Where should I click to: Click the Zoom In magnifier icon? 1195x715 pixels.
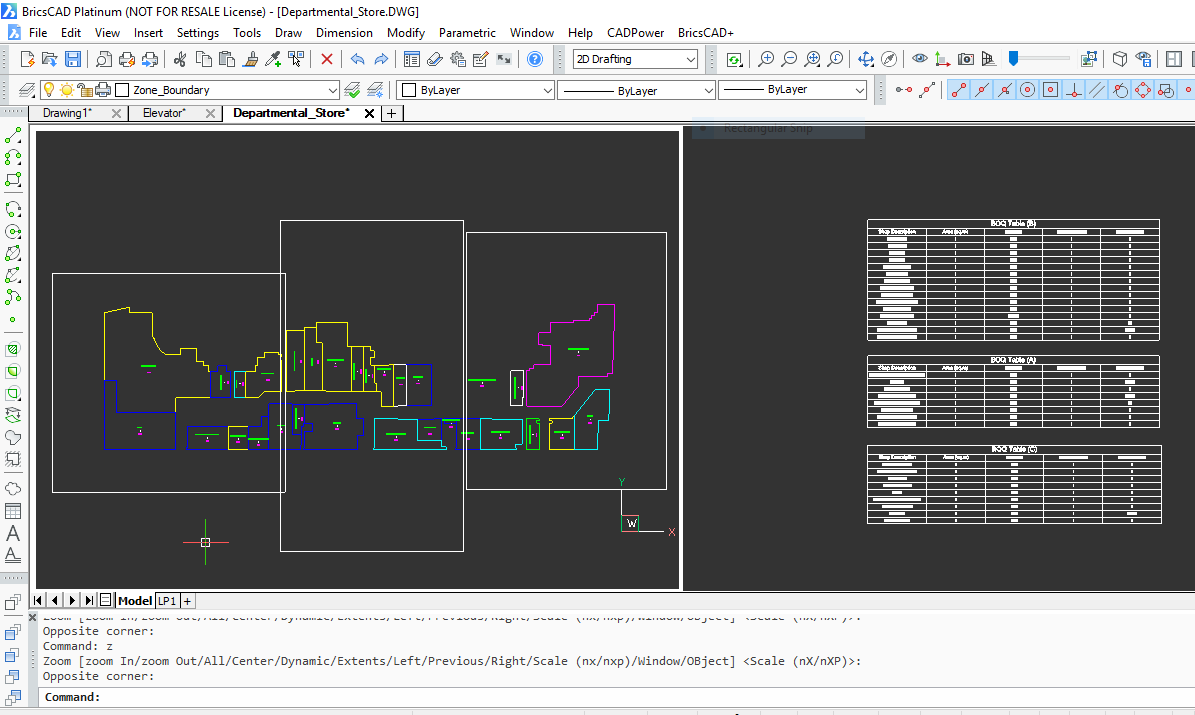point(766,60)
